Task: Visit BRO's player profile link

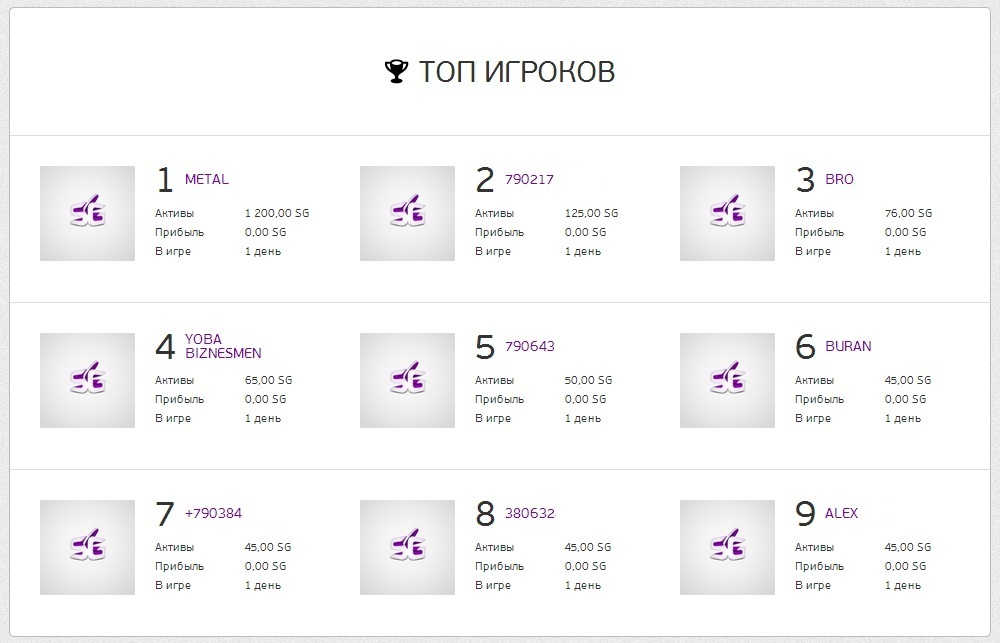Action: point(839,179)
